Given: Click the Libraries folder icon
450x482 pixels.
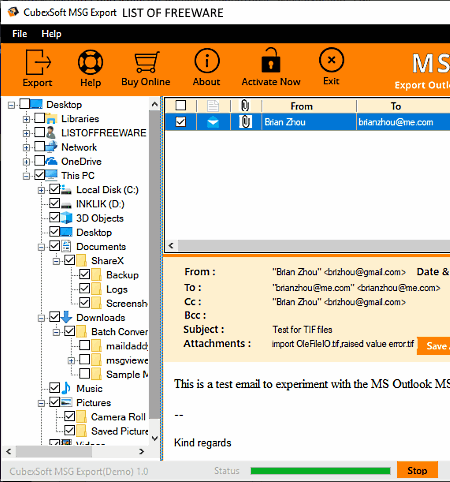Looking at the screenshot, I should [x=51, y=118].
